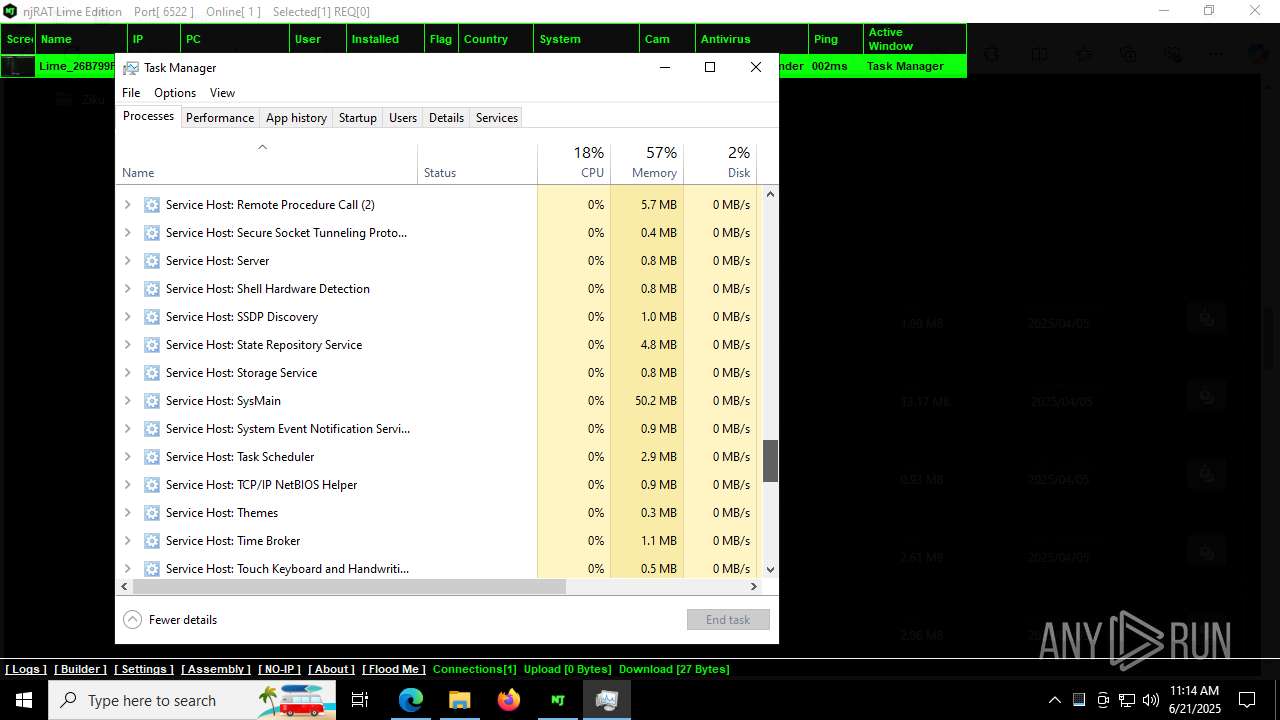
Task: Switch to Performance tab
Action: (x=220, y=118)
